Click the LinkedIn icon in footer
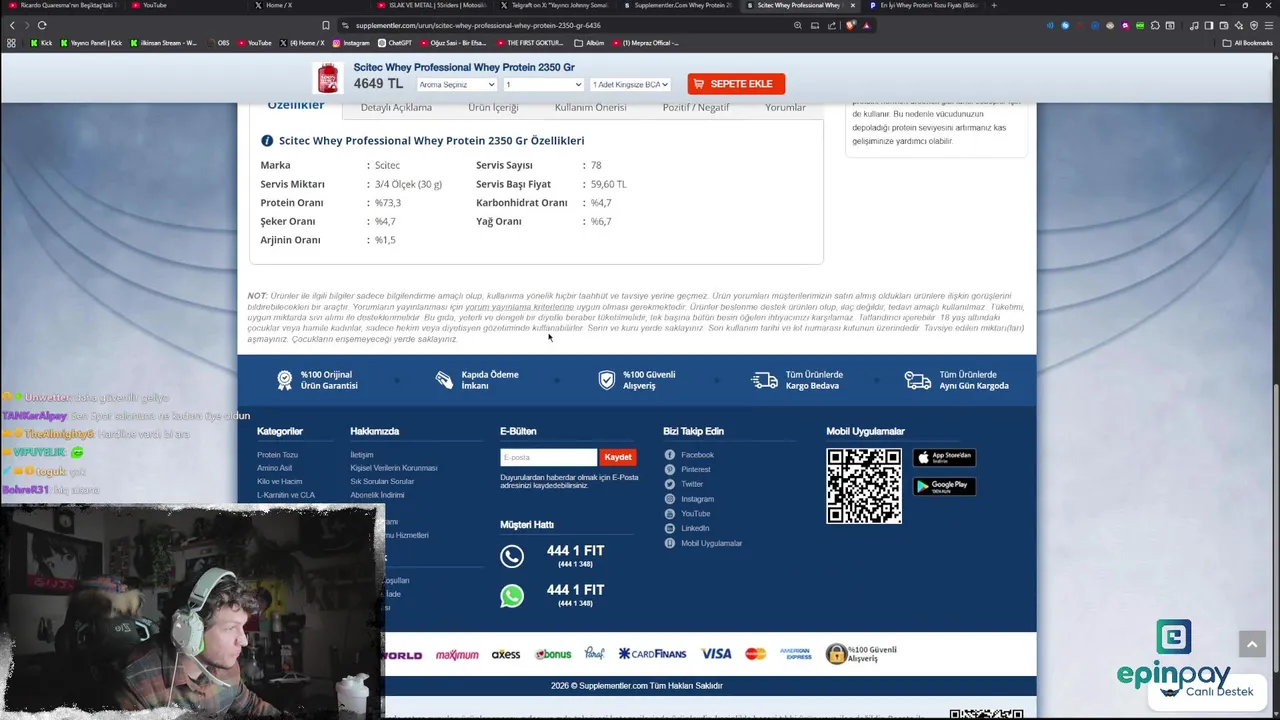 click(670, 528)
